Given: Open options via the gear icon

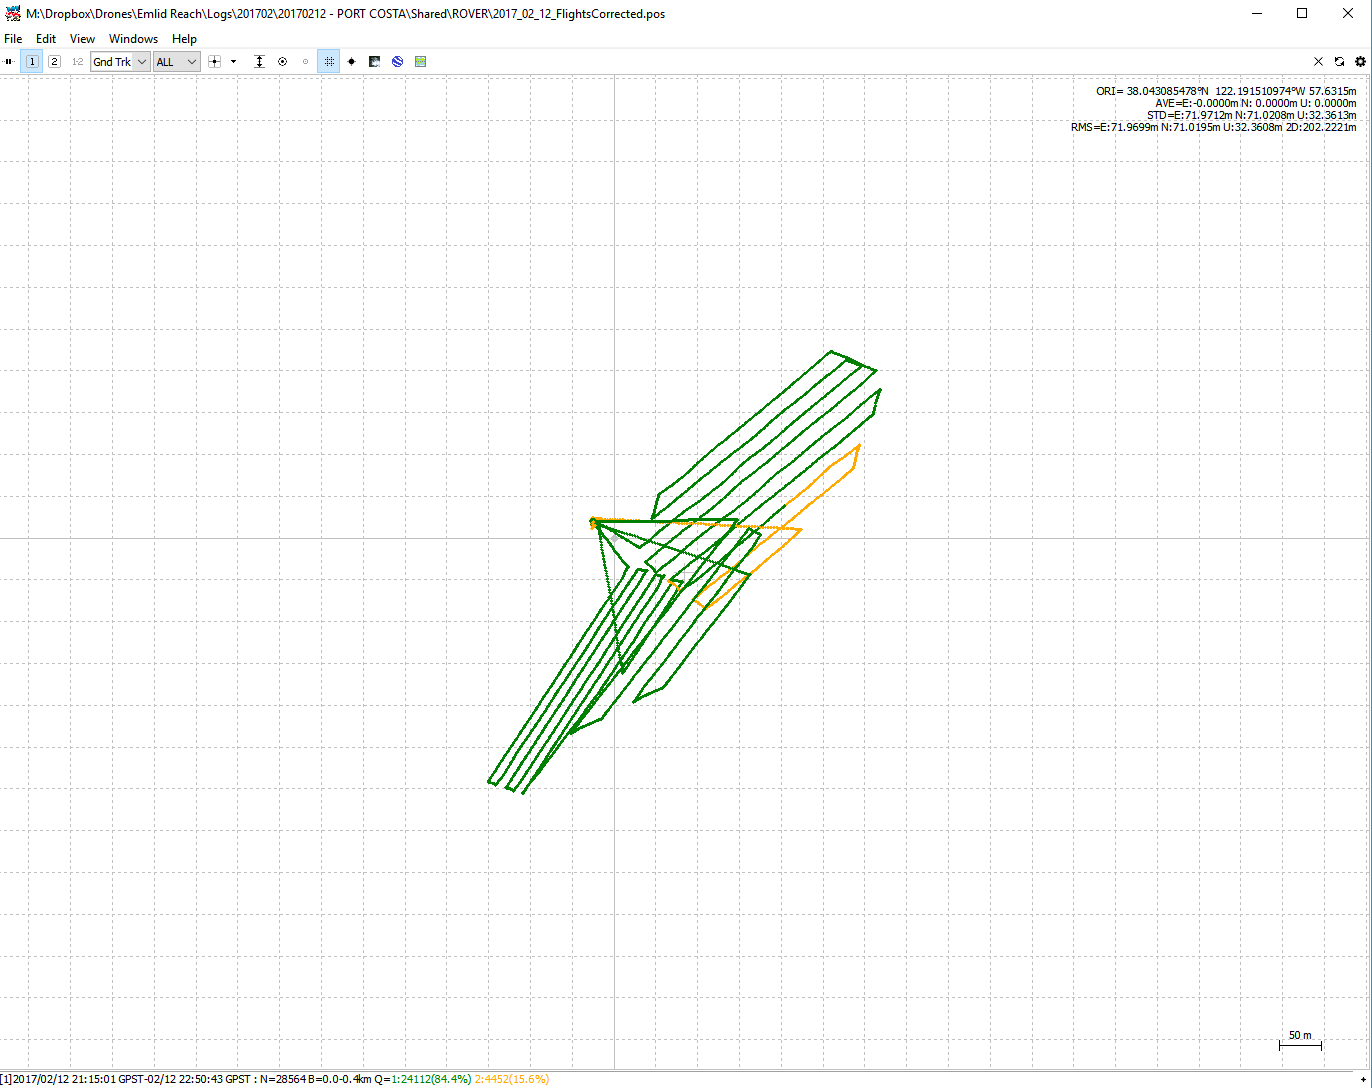Looking at the screenshot, I should click(x=1360, y=62).
